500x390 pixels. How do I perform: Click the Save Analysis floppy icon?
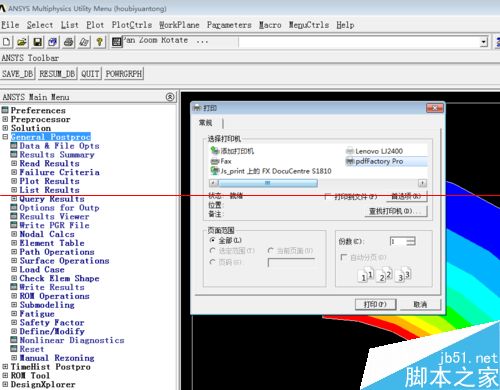click(x=37, y=42)
